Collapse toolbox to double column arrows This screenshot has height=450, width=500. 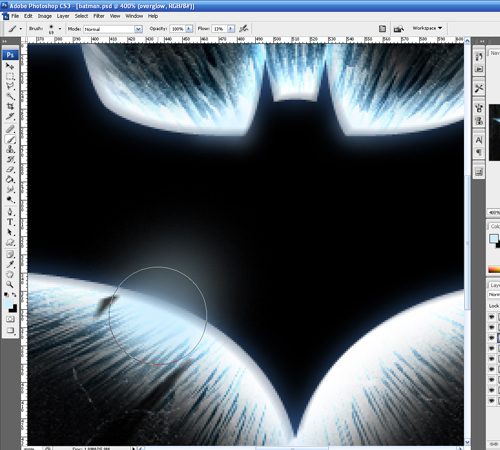[x=5, y=41]
